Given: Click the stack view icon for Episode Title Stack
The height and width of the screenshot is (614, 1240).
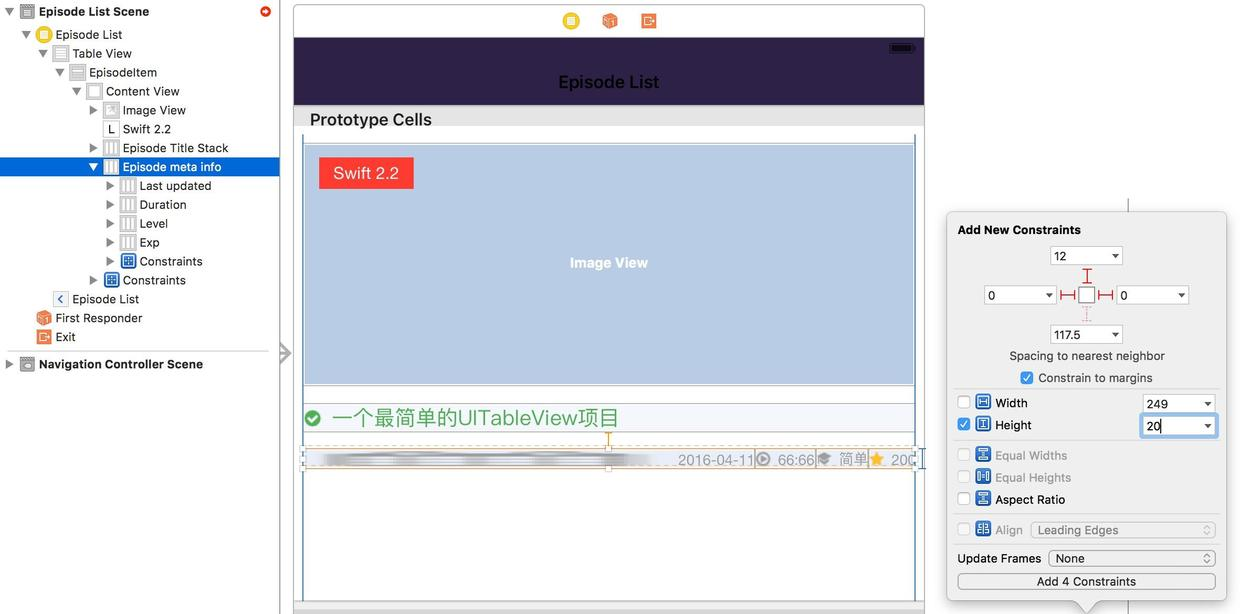Looking at the screenshot, I should coord(112,148).
